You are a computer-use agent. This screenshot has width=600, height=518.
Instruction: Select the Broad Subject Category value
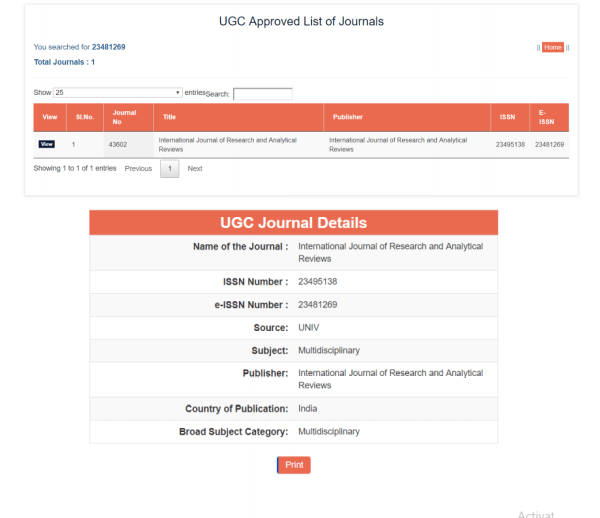(x=329, y=432)
